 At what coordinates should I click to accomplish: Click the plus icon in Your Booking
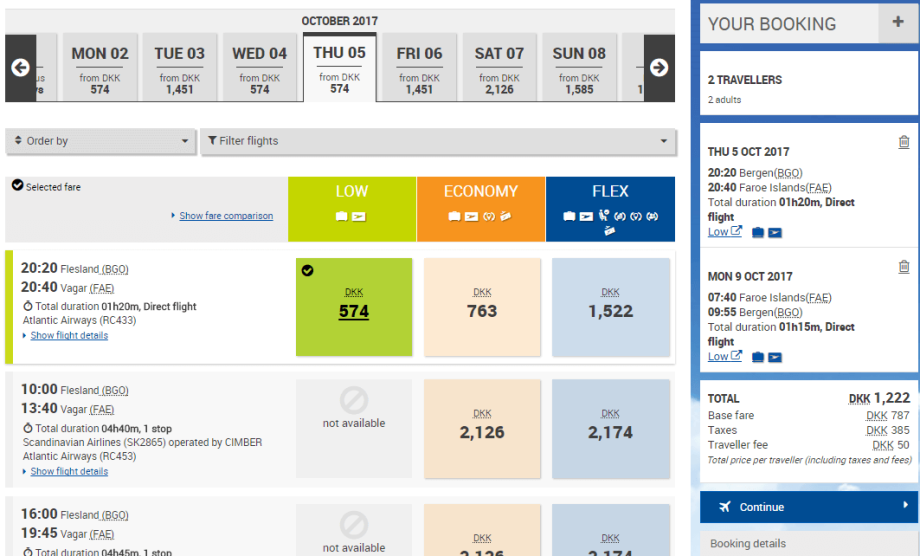click(x=896, y=23)
